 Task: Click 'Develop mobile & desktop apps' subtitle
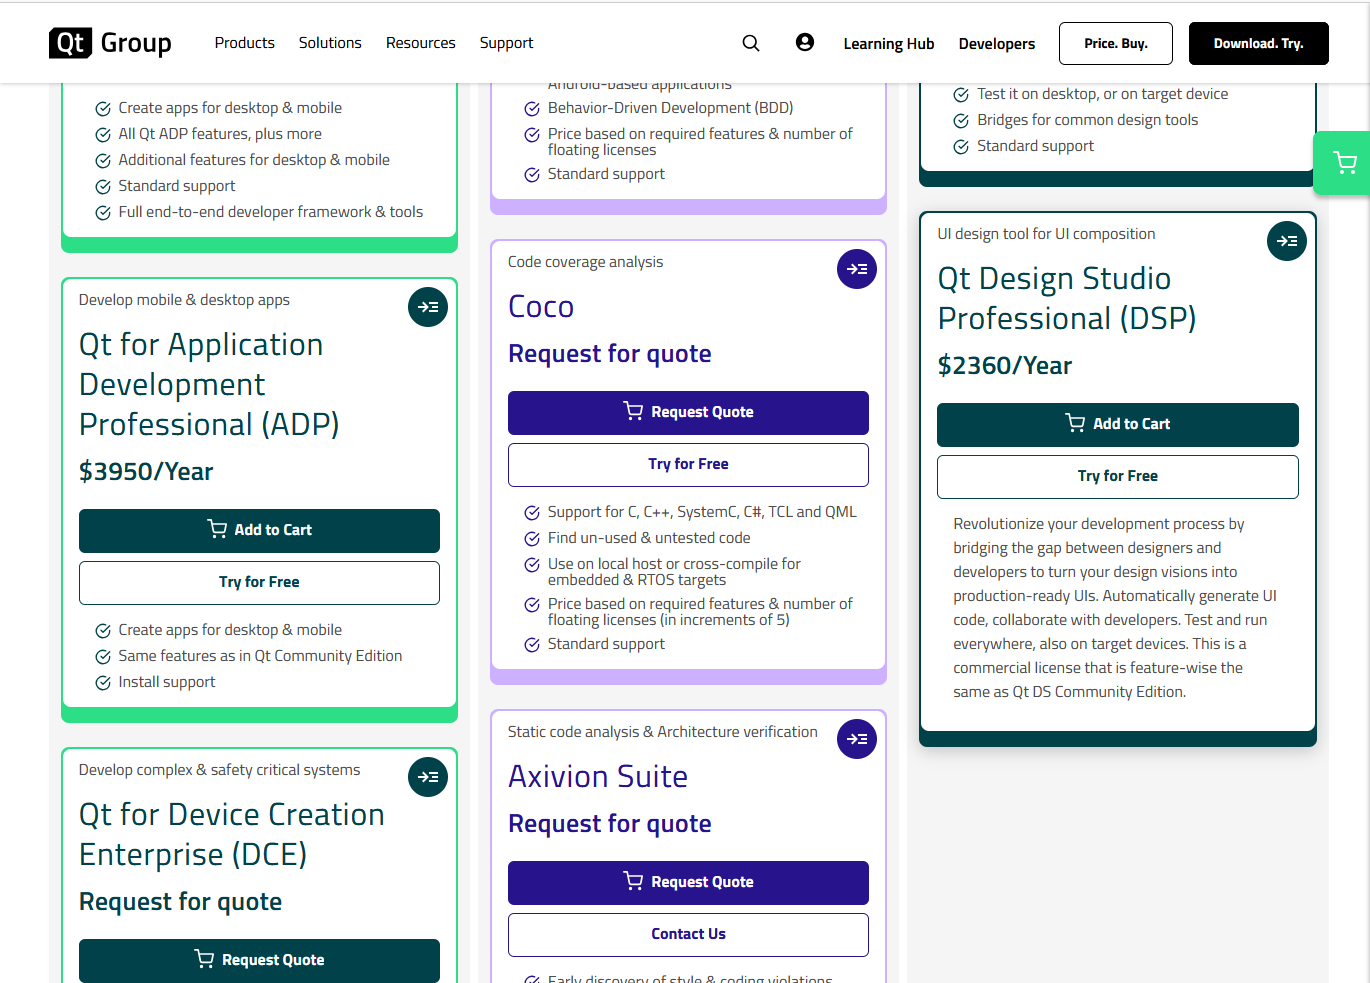[184, 300]
